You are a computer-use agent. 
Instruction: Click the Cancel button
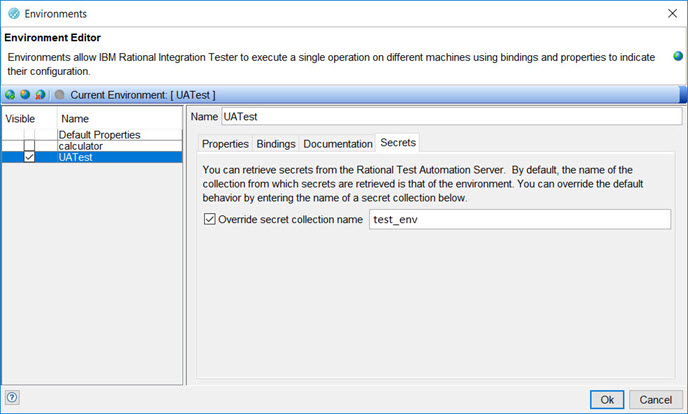656,400
